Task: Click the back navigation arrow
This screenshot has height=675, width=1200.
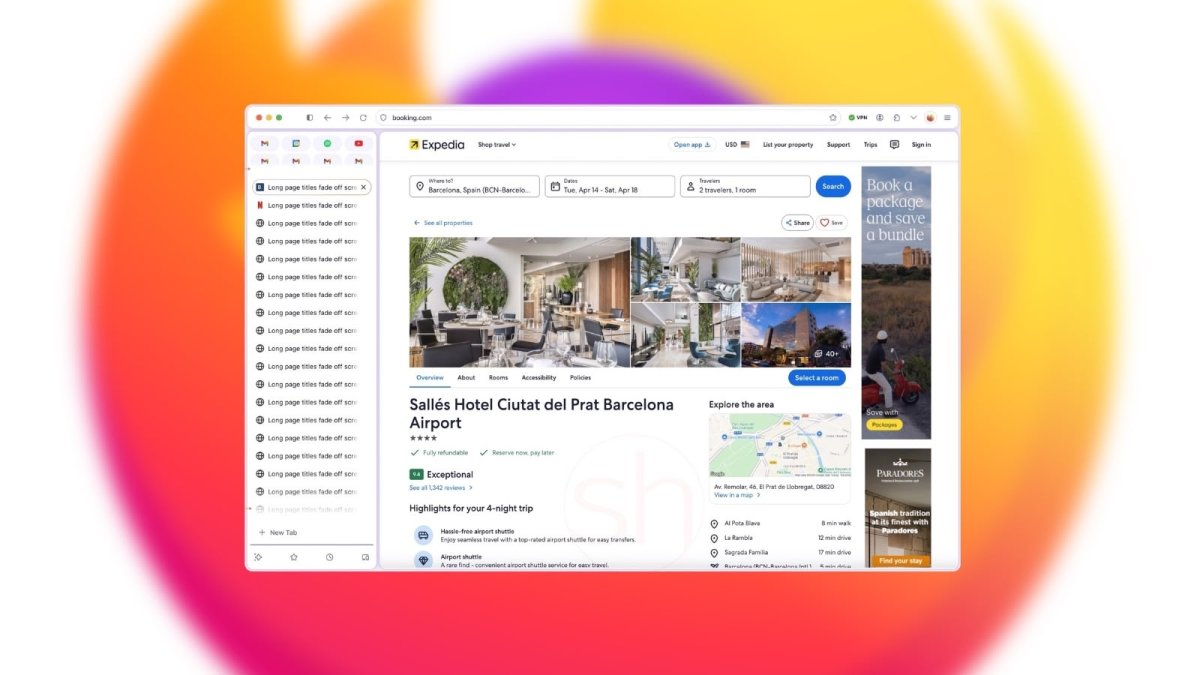Action: 326,117
